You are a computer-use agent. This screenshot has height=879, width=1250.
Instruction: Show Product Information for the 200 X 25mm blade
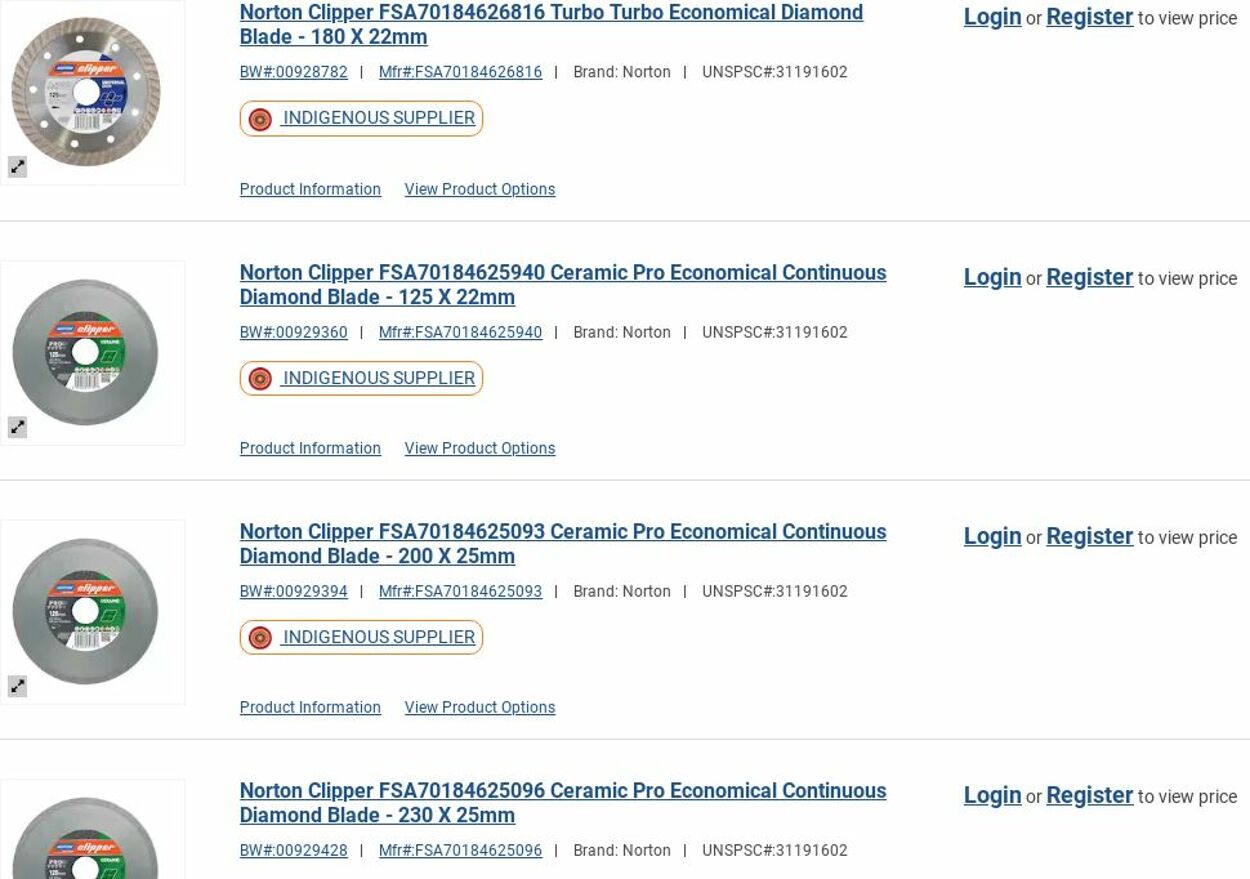click(310, 707)
